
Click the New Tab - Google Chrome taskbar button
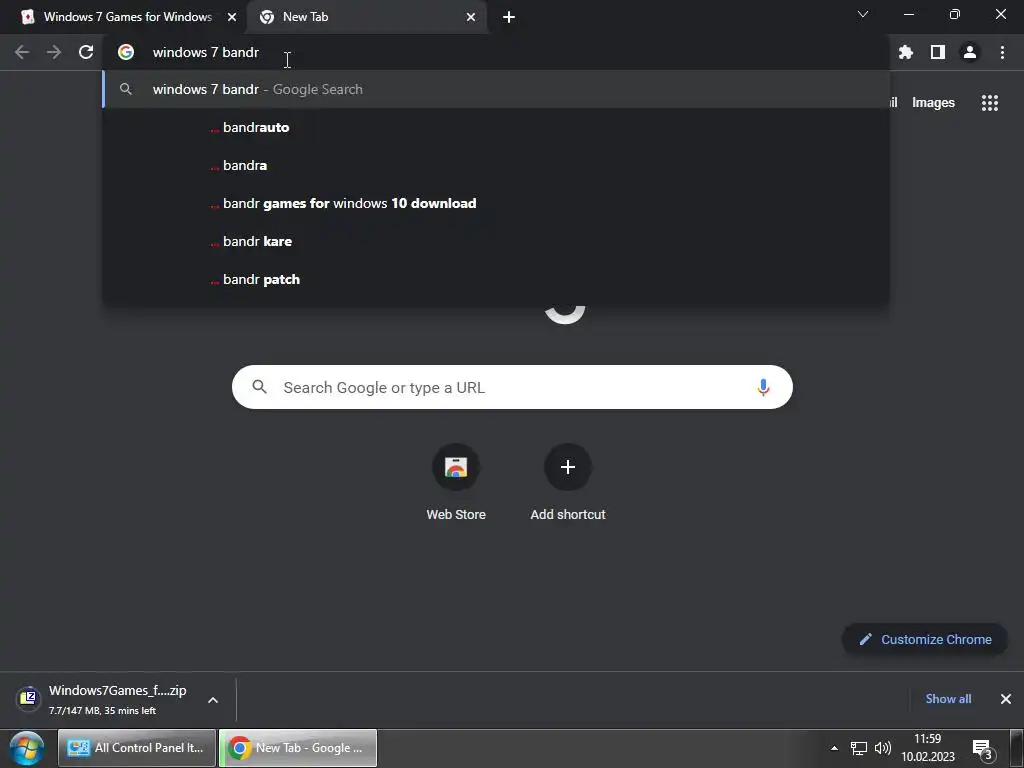[x=298, y=748]
